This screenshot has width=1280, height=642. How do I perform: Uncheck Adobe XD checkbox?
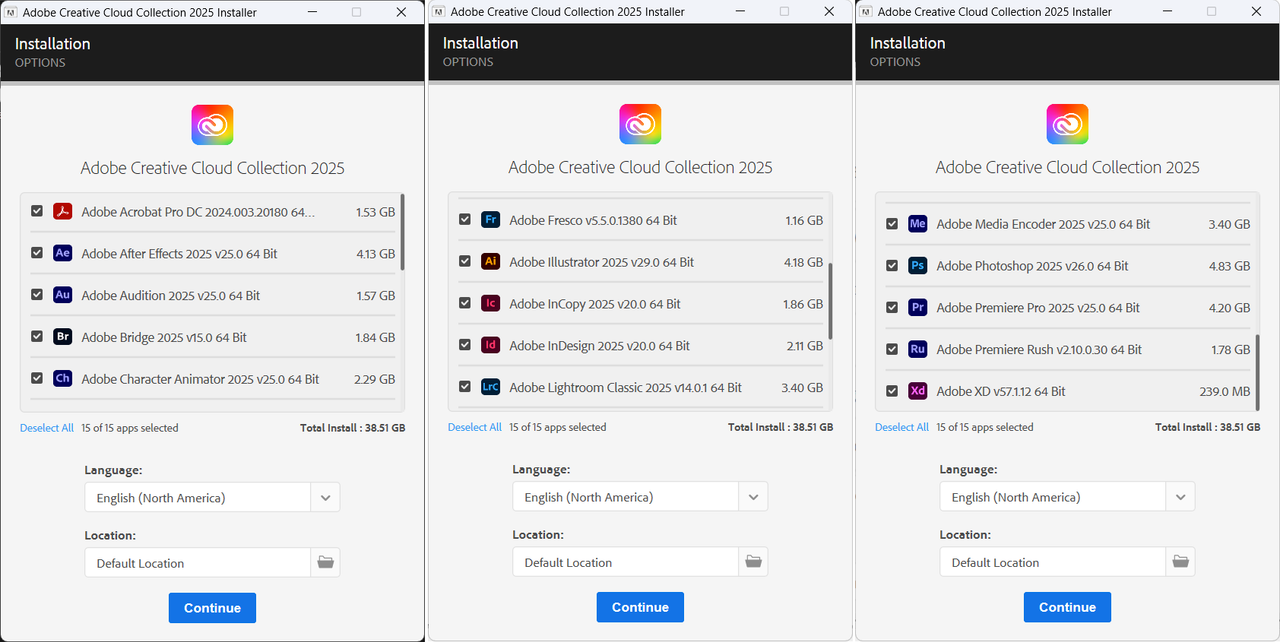click(892, 391)
